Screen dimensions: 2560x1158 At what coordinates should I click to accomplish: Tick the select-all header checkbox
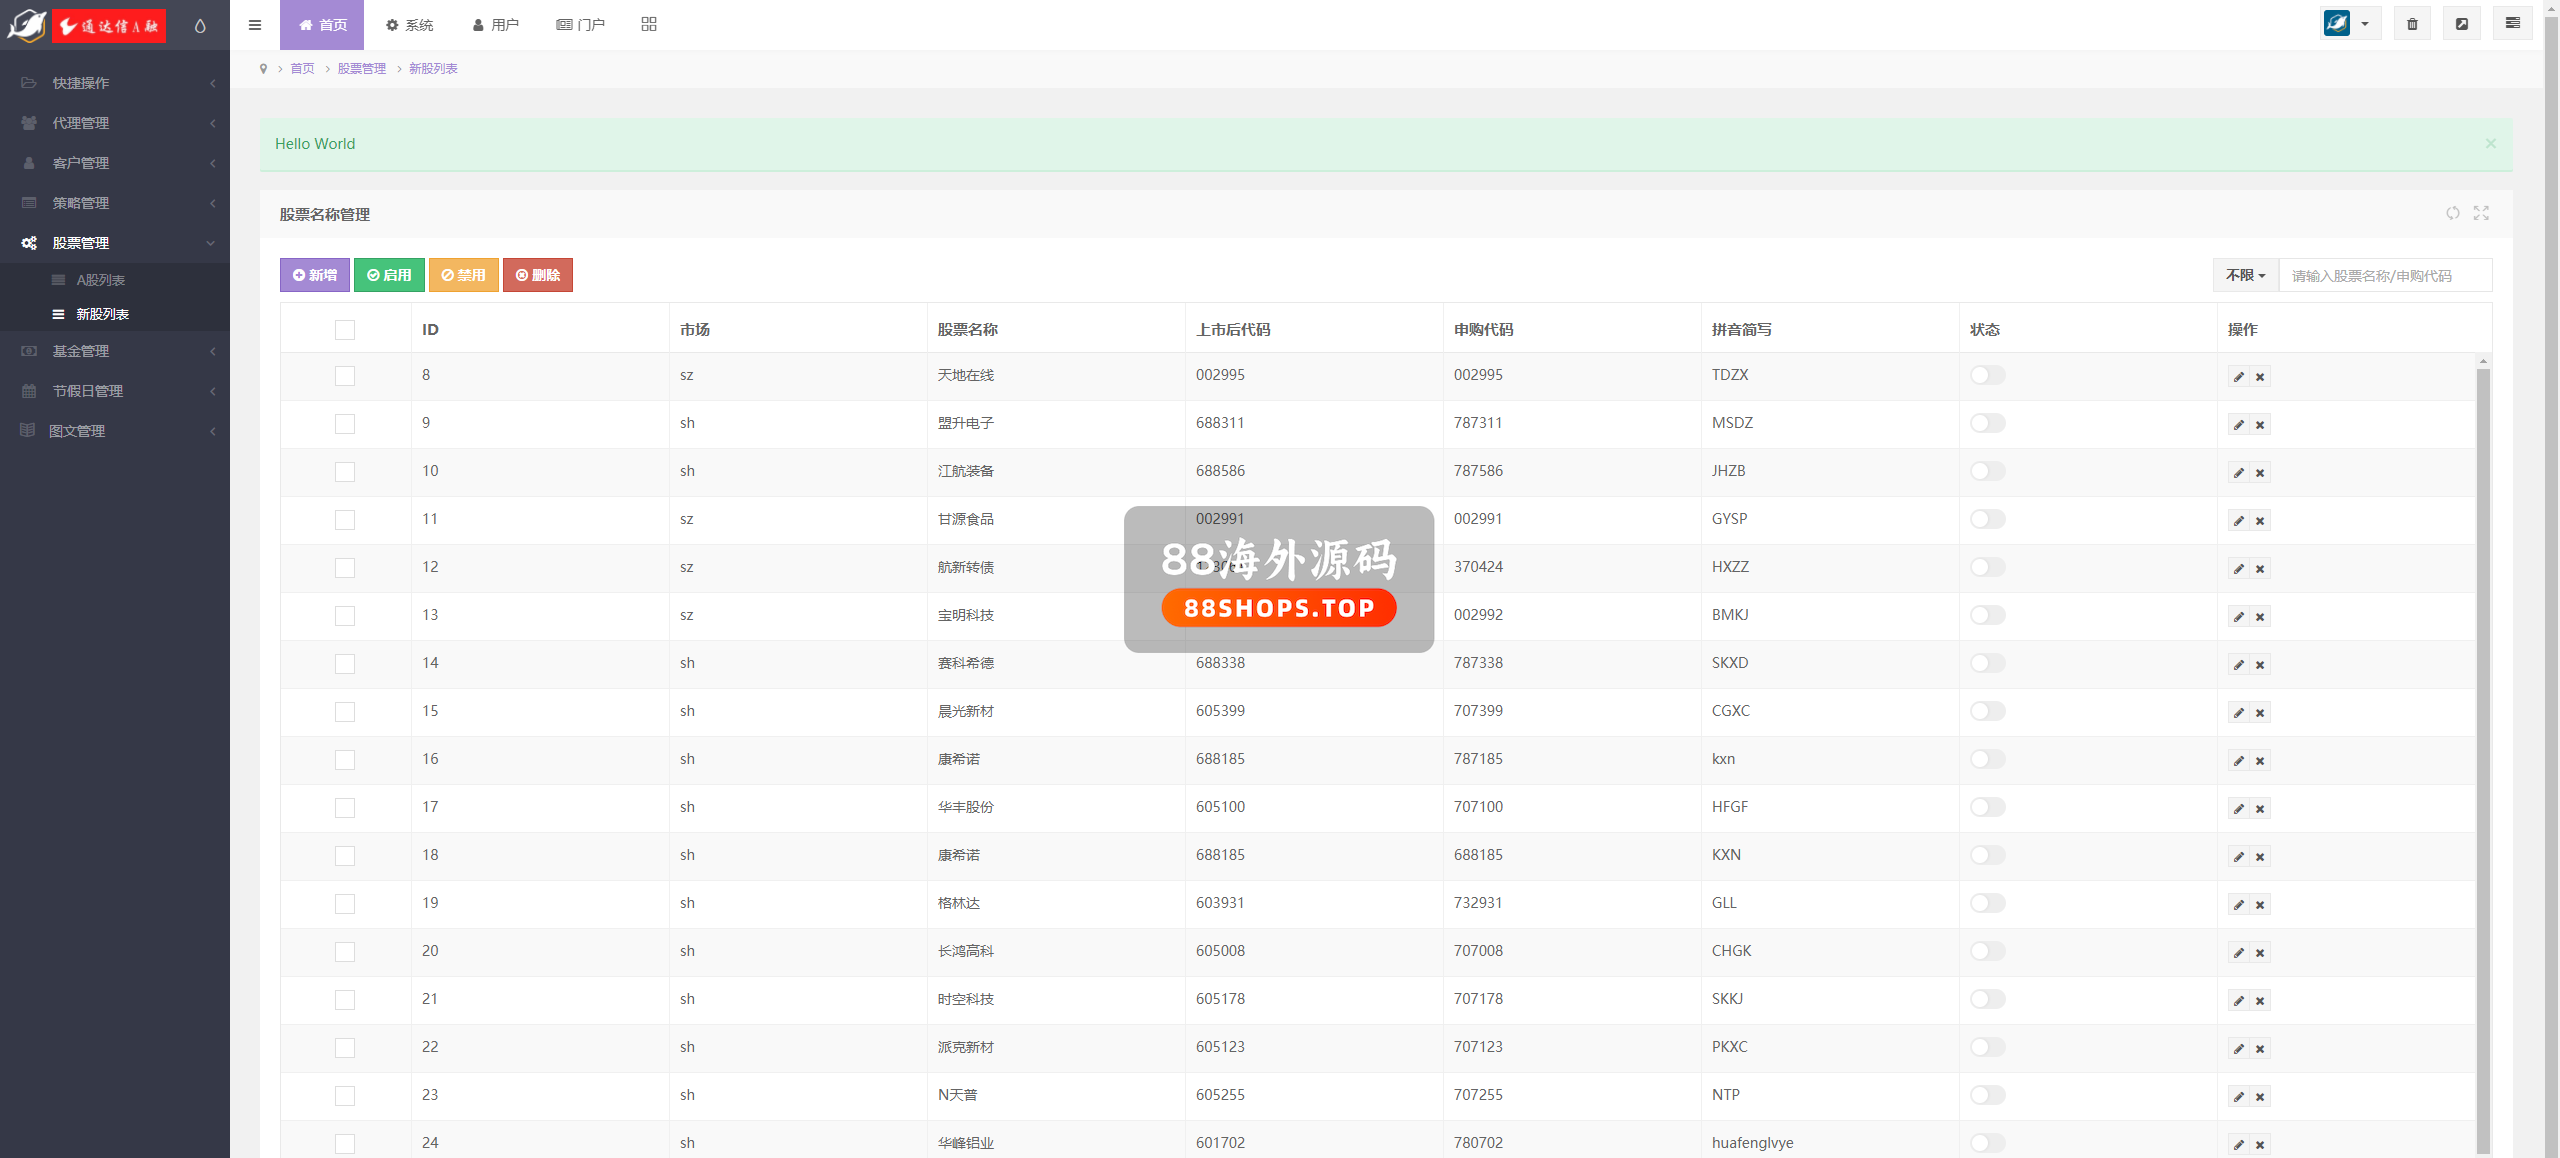345,330
